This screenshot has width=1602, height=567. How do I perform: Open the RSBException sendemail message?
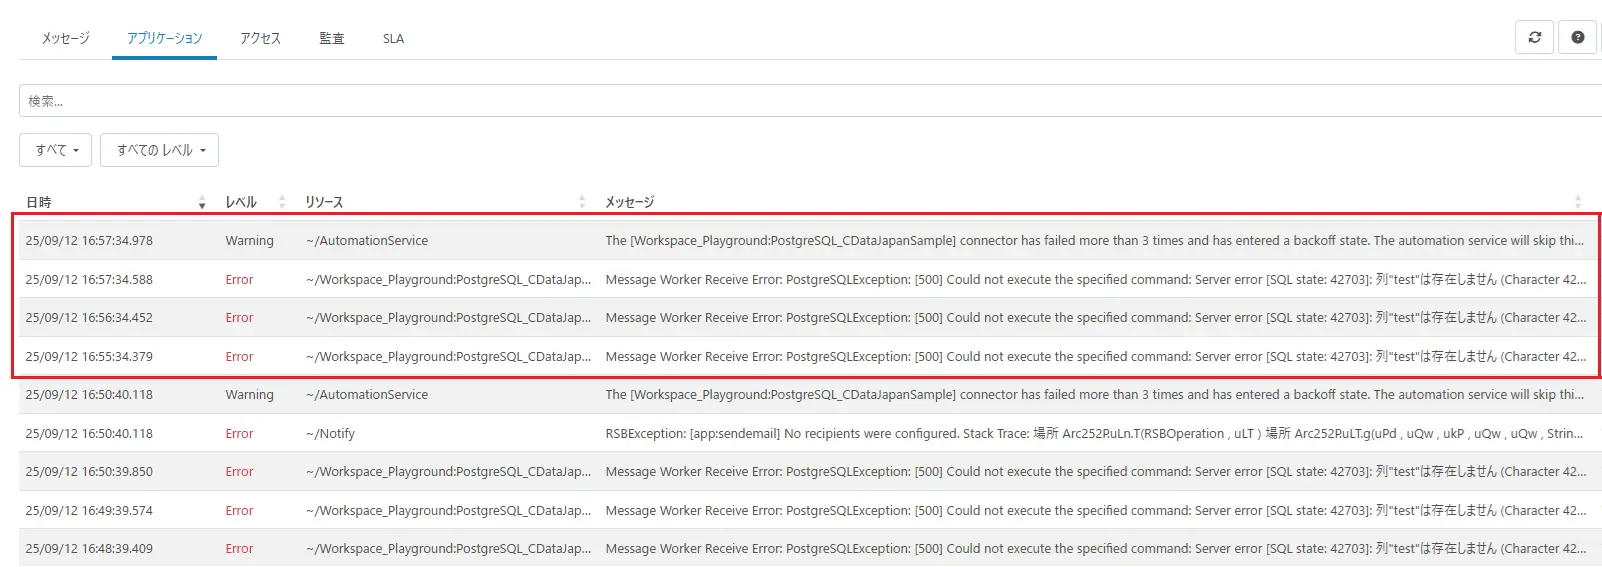click(x=1095, y=434)
